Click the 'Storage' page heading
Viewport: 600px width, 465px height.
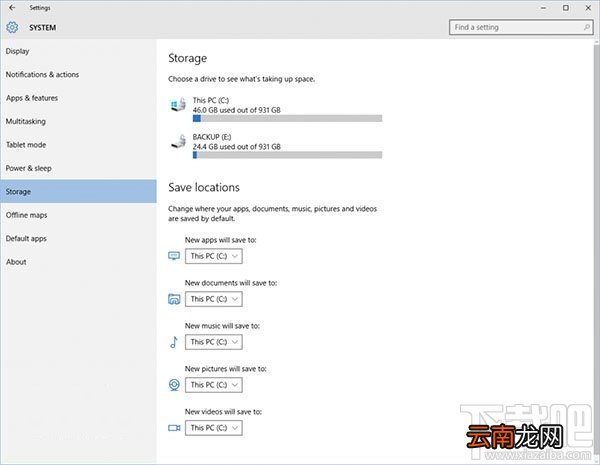tap(188, 58)
